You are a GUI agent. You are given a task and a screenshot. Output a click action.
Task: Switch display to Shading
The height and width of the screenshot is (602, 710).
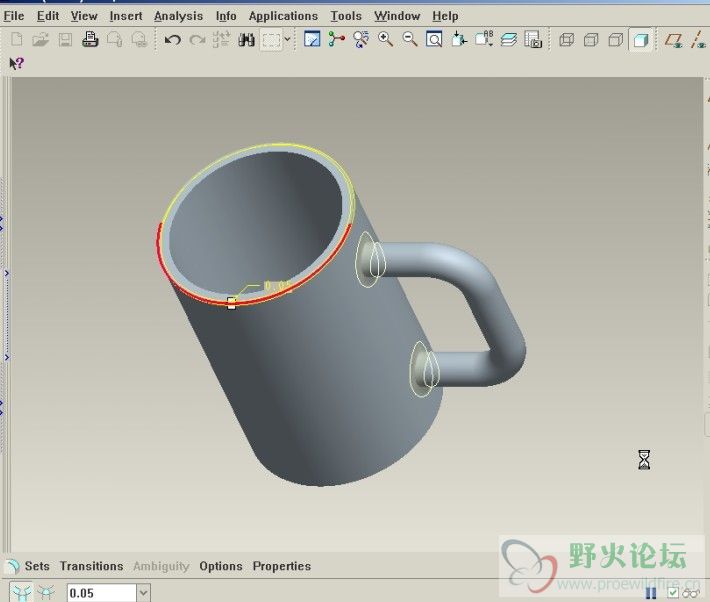pyautogui.click(x=640, y=40)
